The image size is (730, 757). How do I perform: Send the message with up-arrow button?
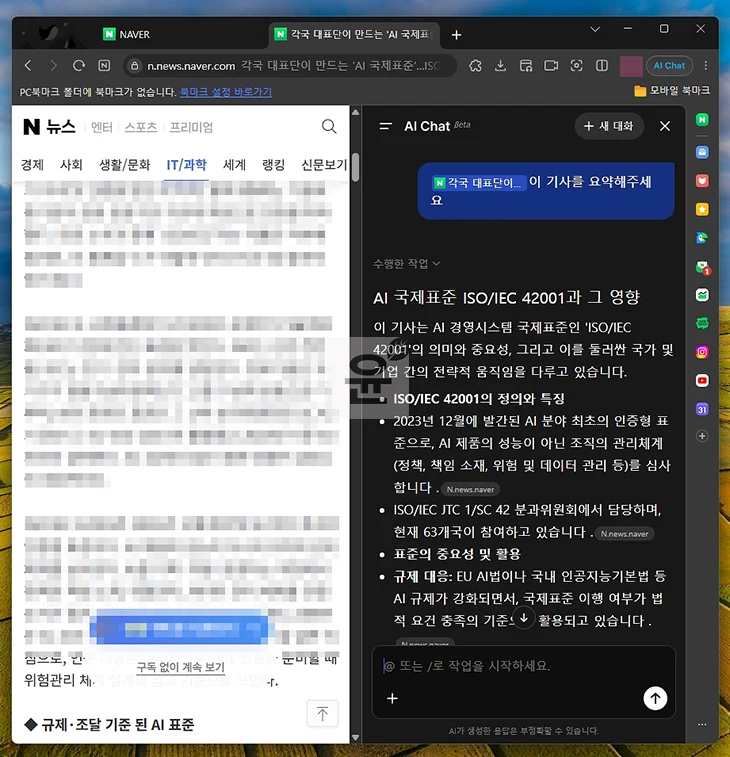point(655,698)
